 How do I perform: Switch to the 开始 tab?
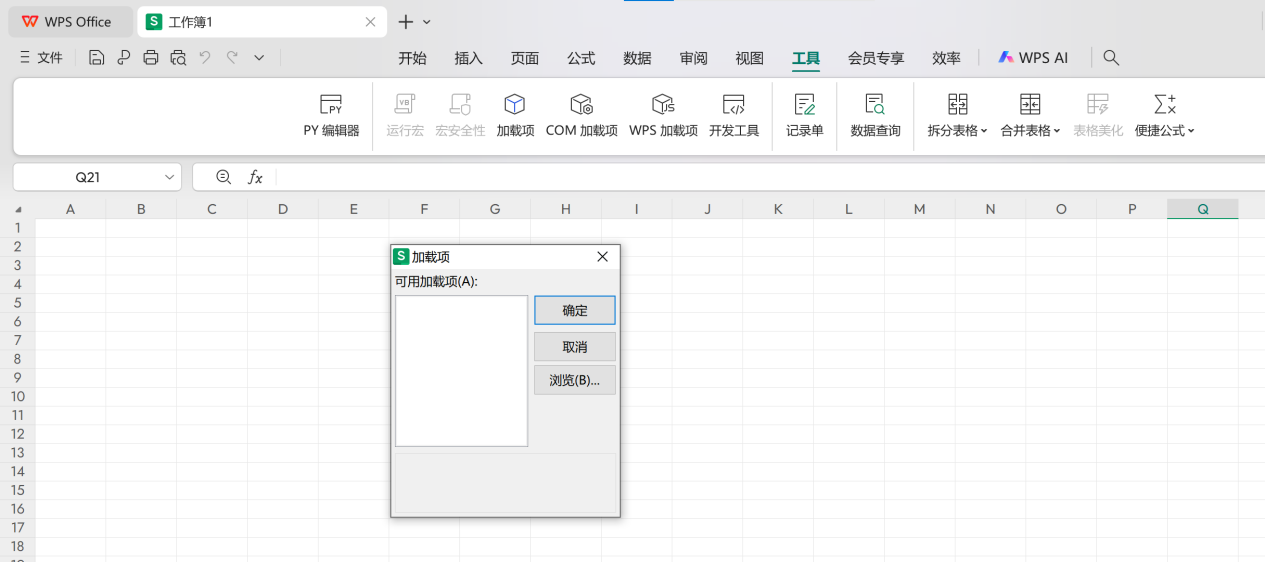[412, 58]
